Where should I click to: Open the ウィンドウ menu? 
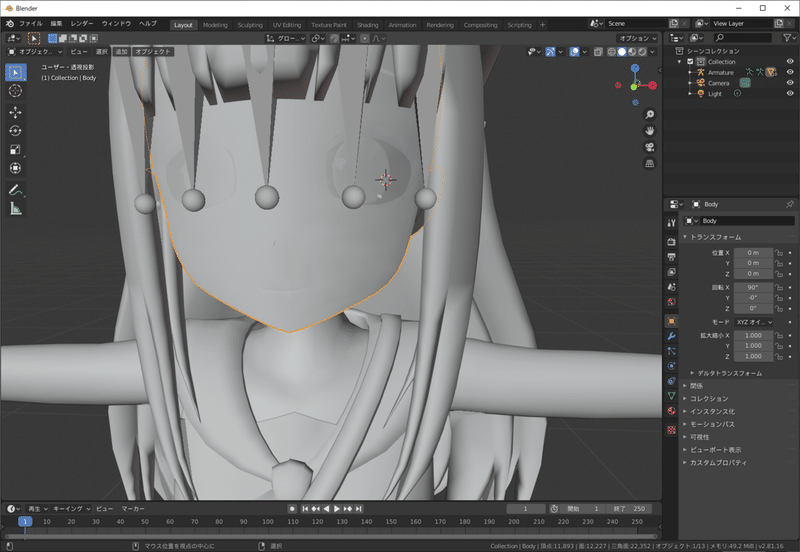(116, 23)
